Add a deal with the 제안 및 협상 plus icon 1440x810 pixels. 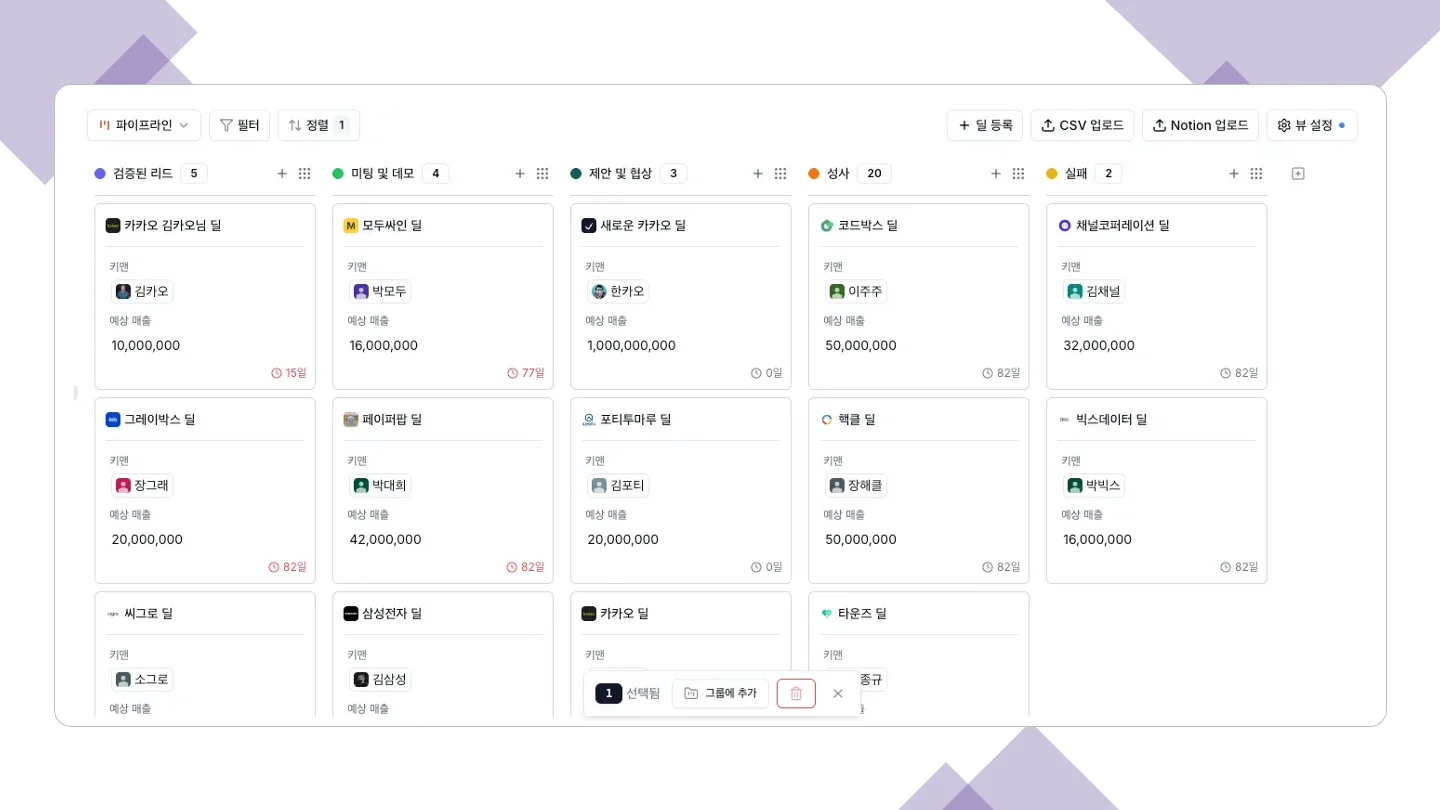pyautogui.click(x=758, y=173)
